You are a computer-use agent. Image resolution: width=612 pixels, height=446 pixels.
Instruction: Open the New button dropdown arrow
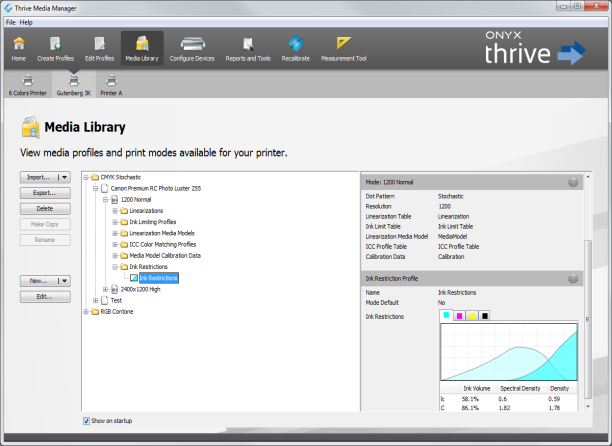(x=64, y=281)
